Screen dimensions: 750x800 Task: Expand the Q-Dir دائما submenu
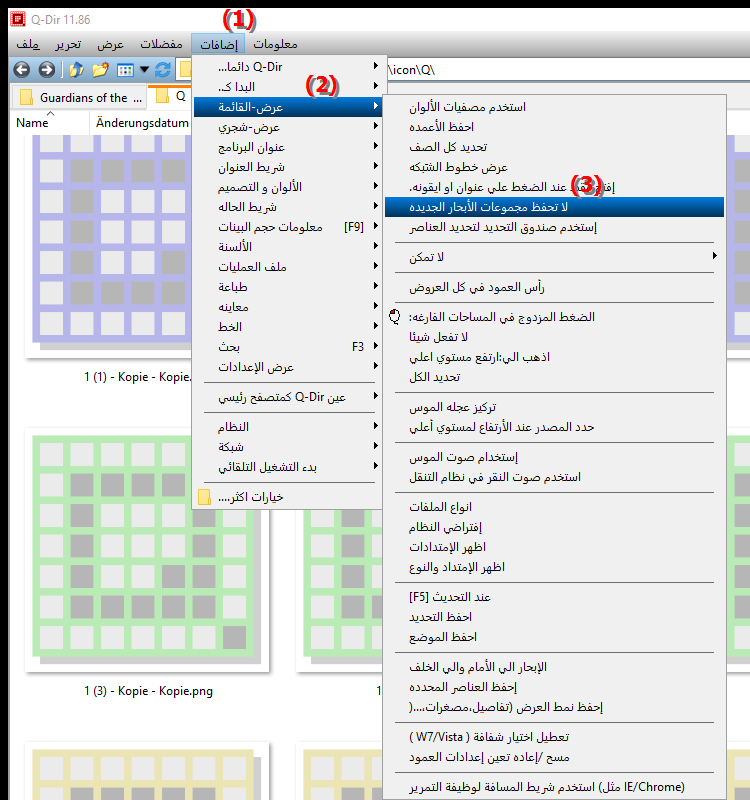click(288, 67)
